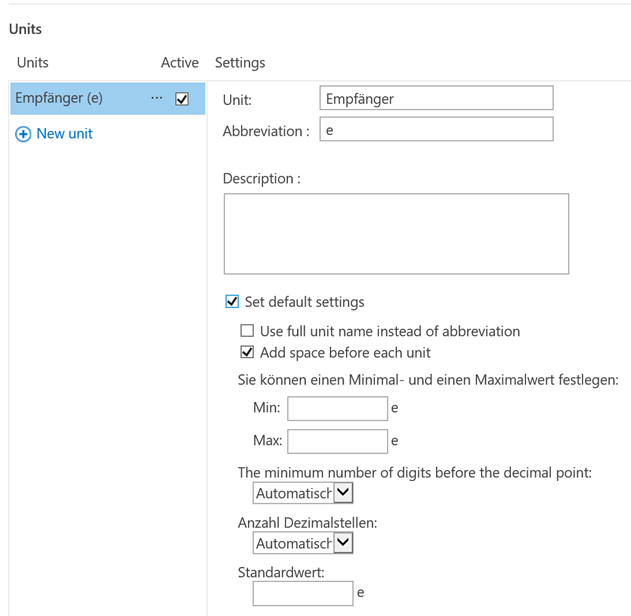Click the Units column header
The width and height of the screenshot is (631, 616).
click(x=33, y=63)
